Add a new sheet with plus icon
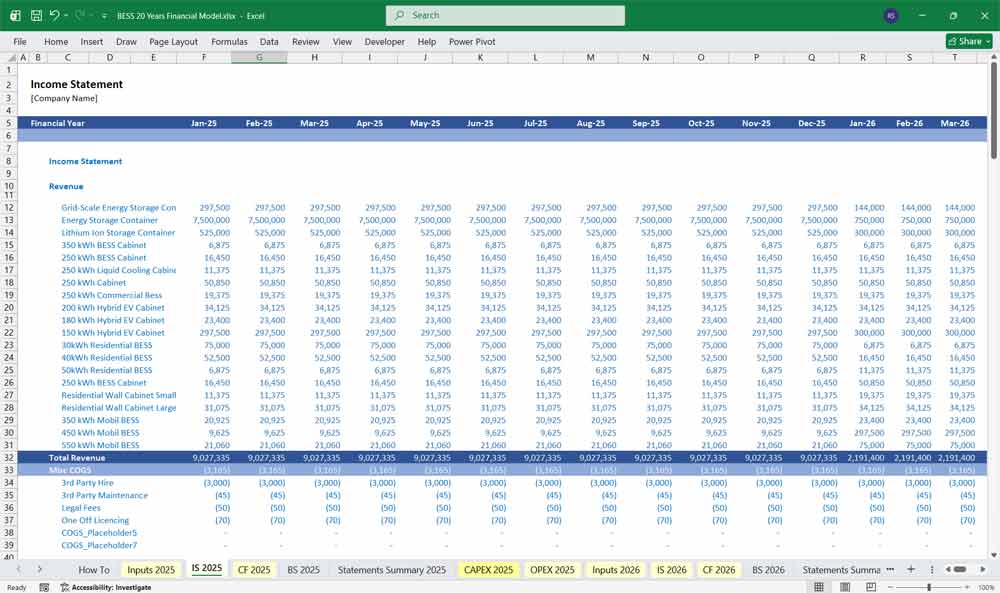1000x593 pixels. tap(910, 569)
